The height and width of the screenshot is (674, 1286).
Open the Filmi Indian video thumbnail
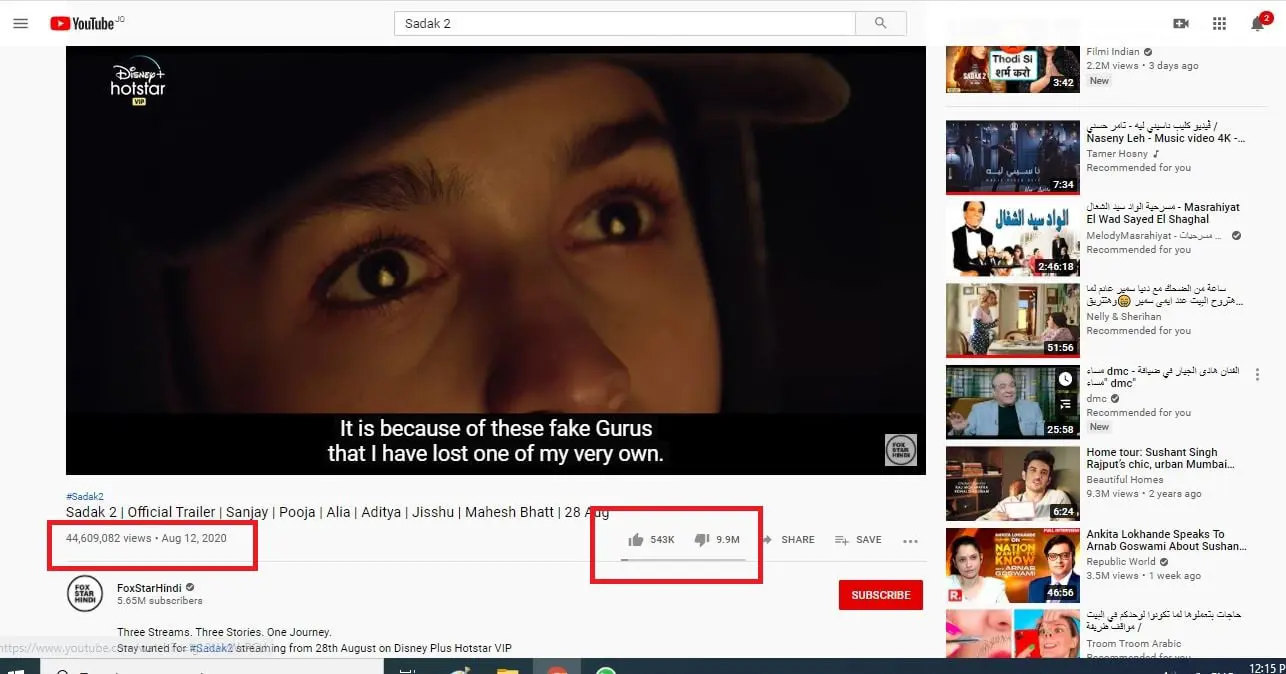(x=1013, y=68)
